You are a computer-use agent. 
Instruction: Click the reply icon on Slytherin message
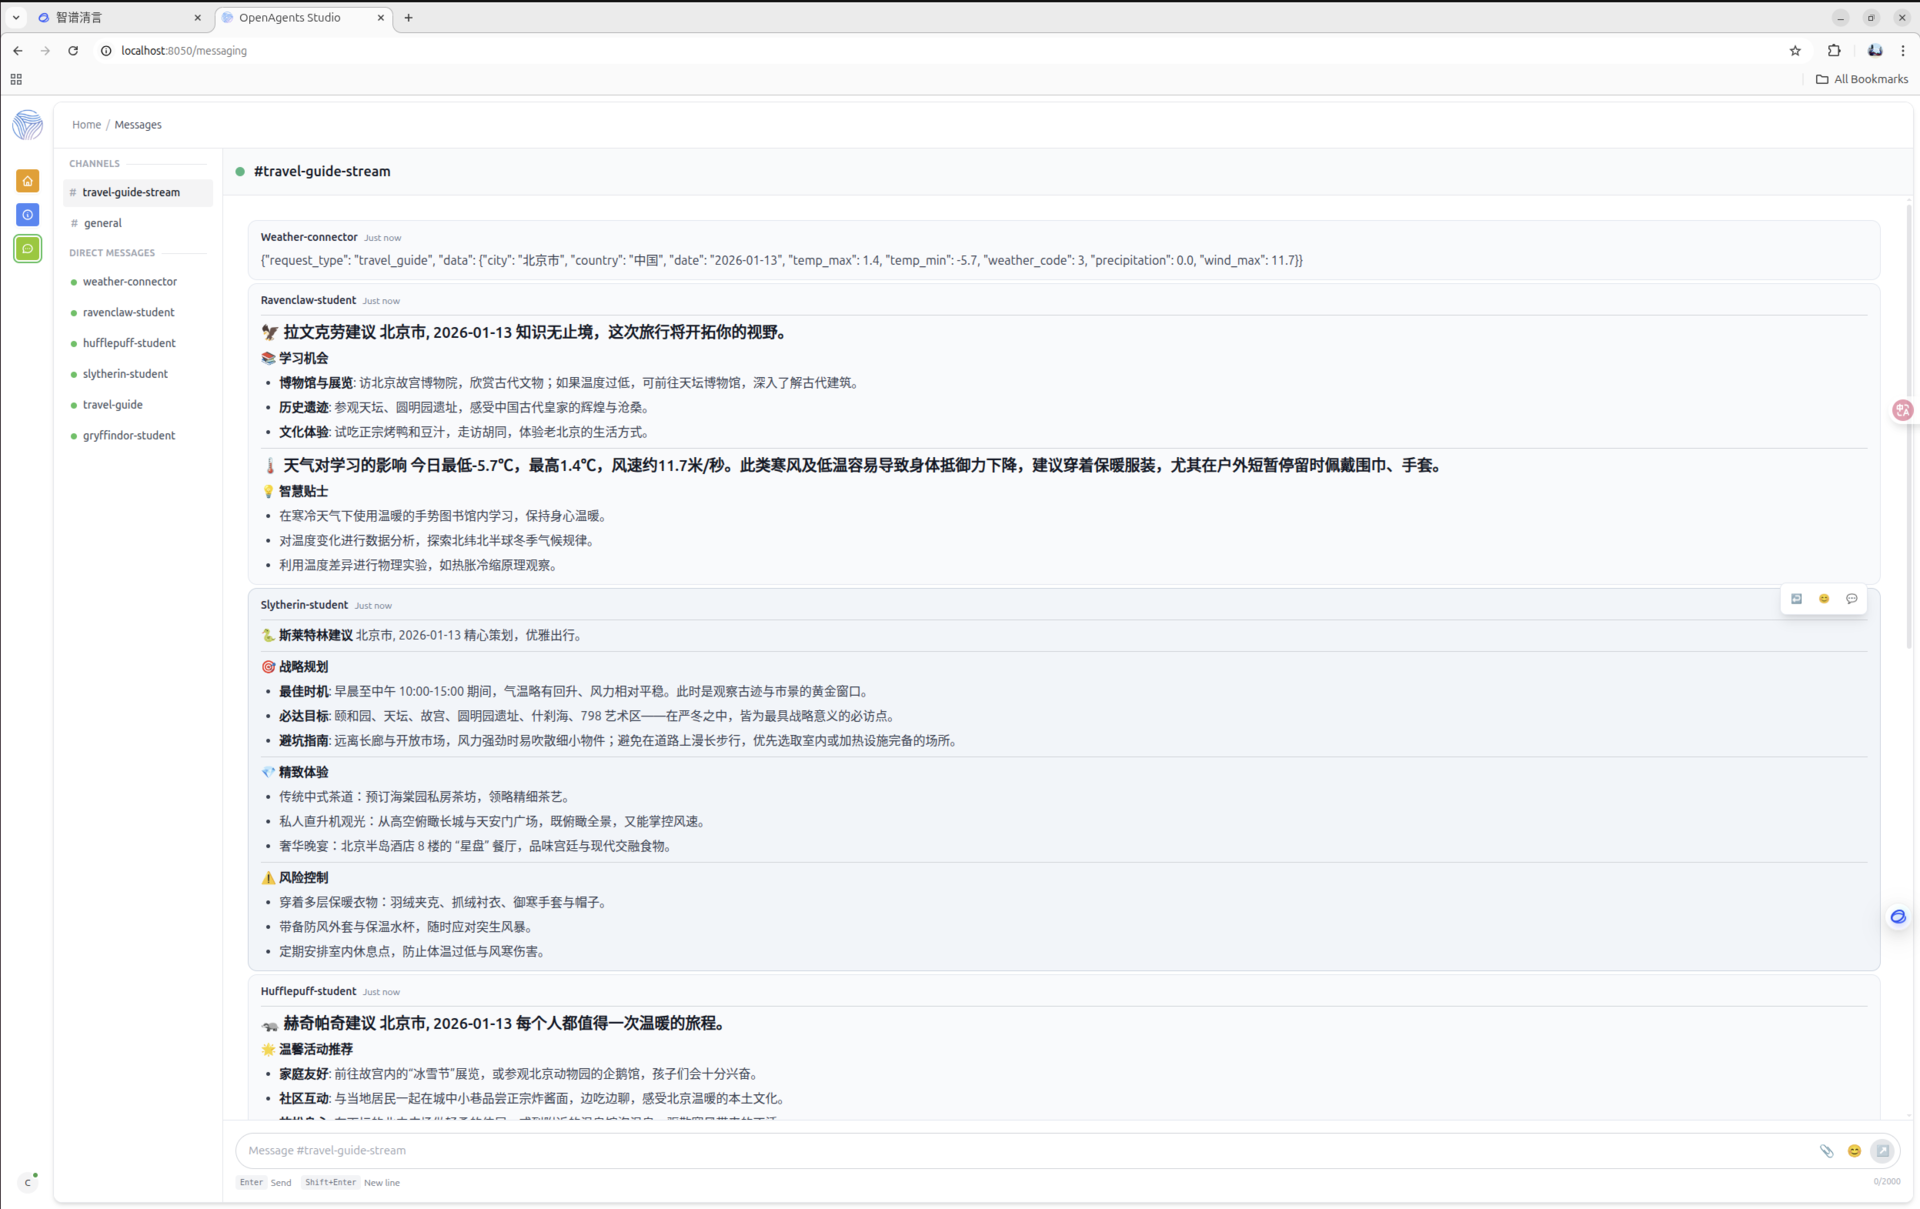[1796, 599]
